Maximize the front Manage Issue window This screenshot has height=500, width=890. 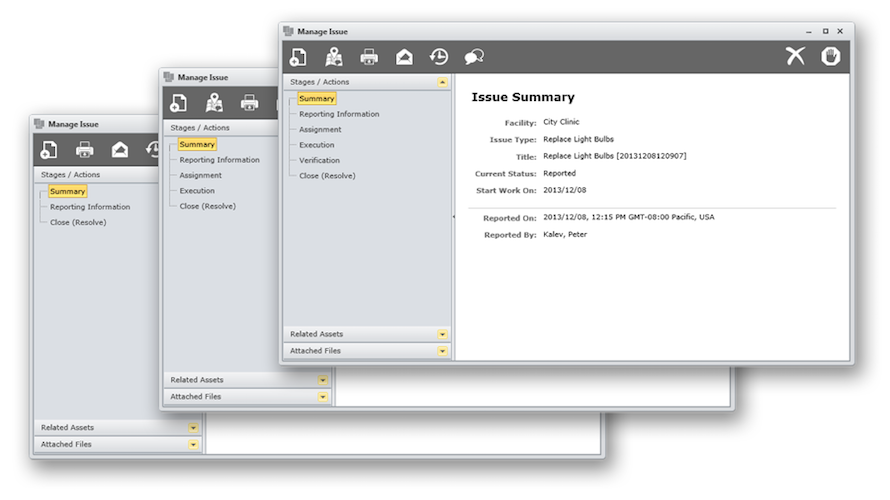pos(825,32)
